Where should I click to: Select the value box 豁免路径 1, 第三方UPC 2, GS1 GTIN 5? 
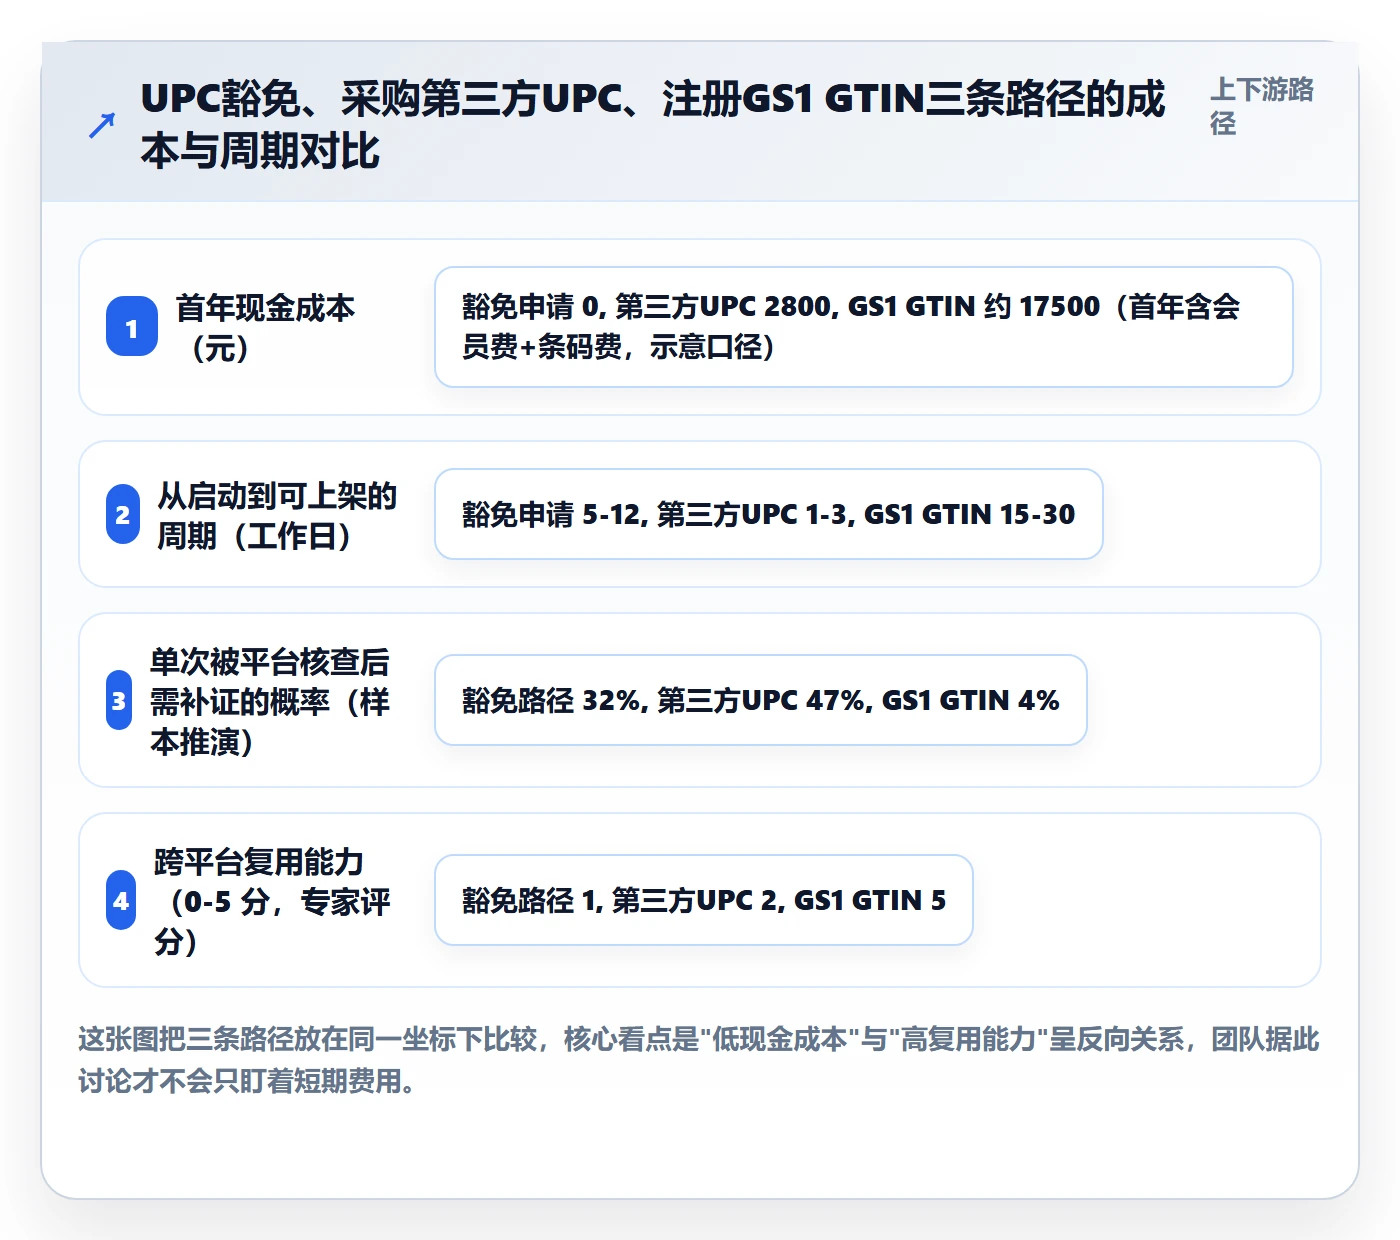[704, 900]
